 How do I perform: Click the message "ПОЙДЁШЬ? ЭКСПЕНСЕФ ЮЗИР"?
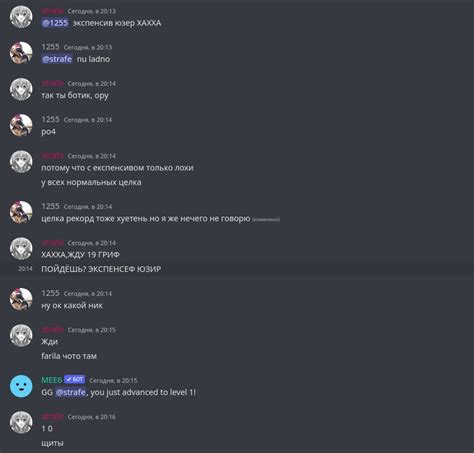[101, 269]
